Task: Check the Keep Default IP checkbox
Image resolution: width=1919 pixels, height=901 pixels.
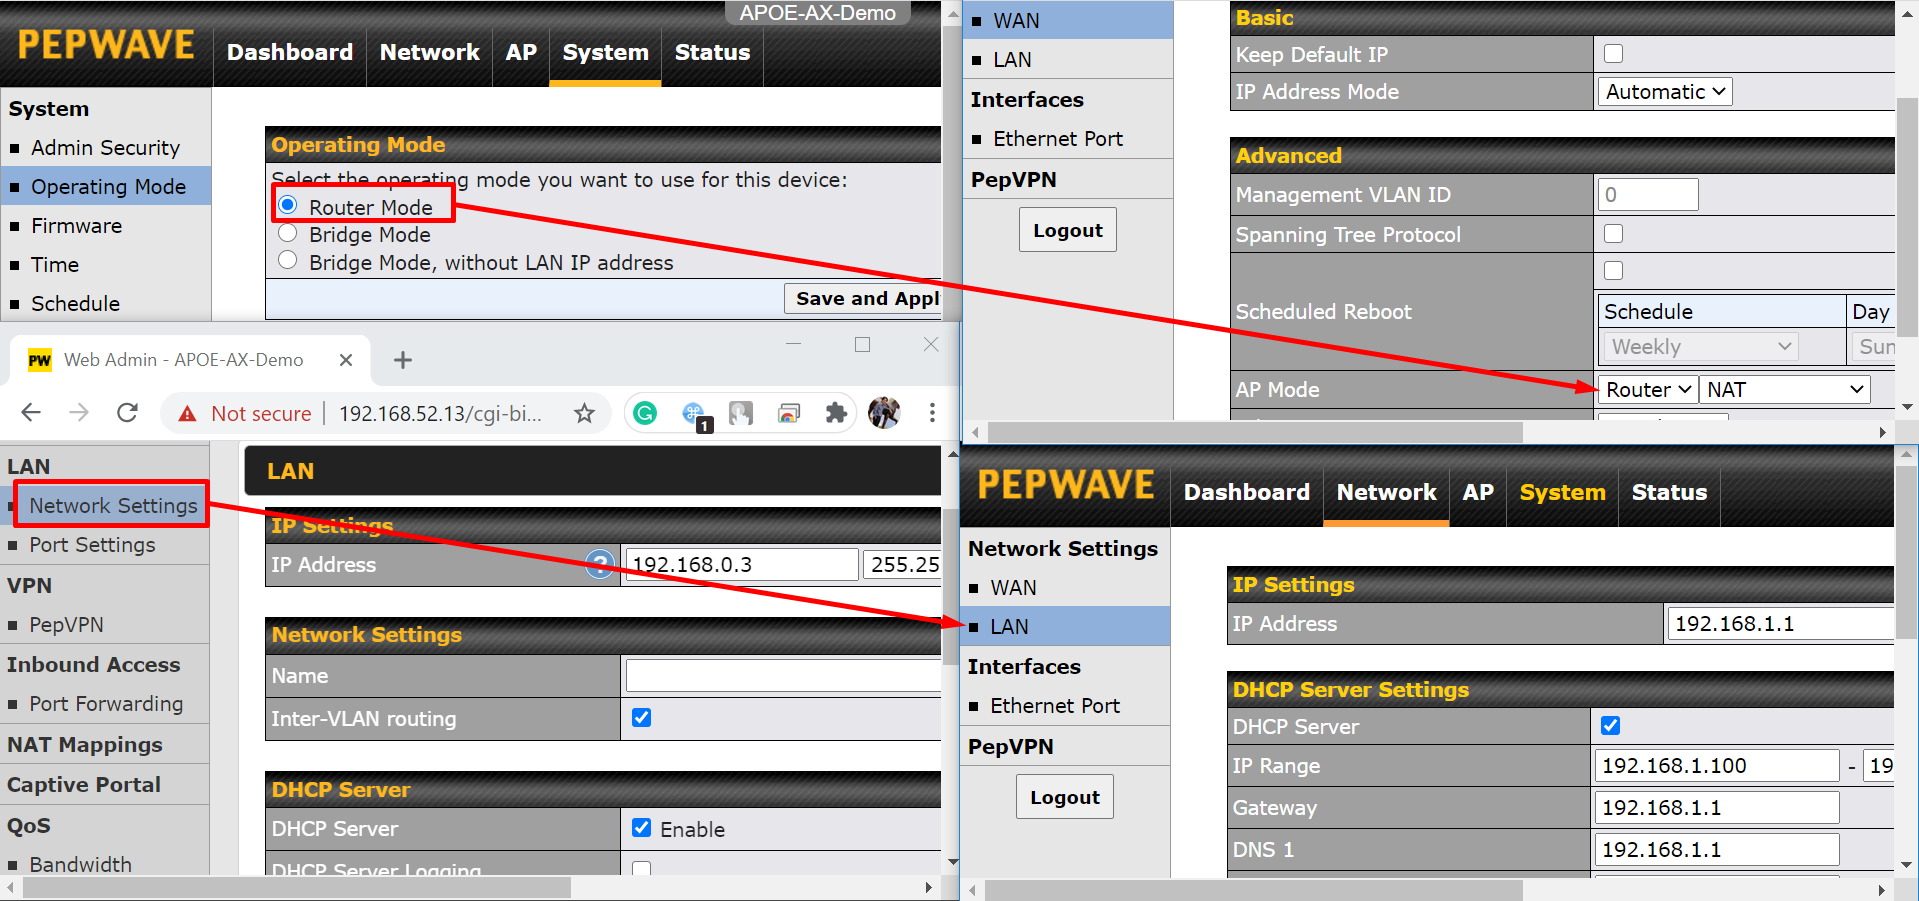Action: pyautogui.click(x=1613, y=54)
